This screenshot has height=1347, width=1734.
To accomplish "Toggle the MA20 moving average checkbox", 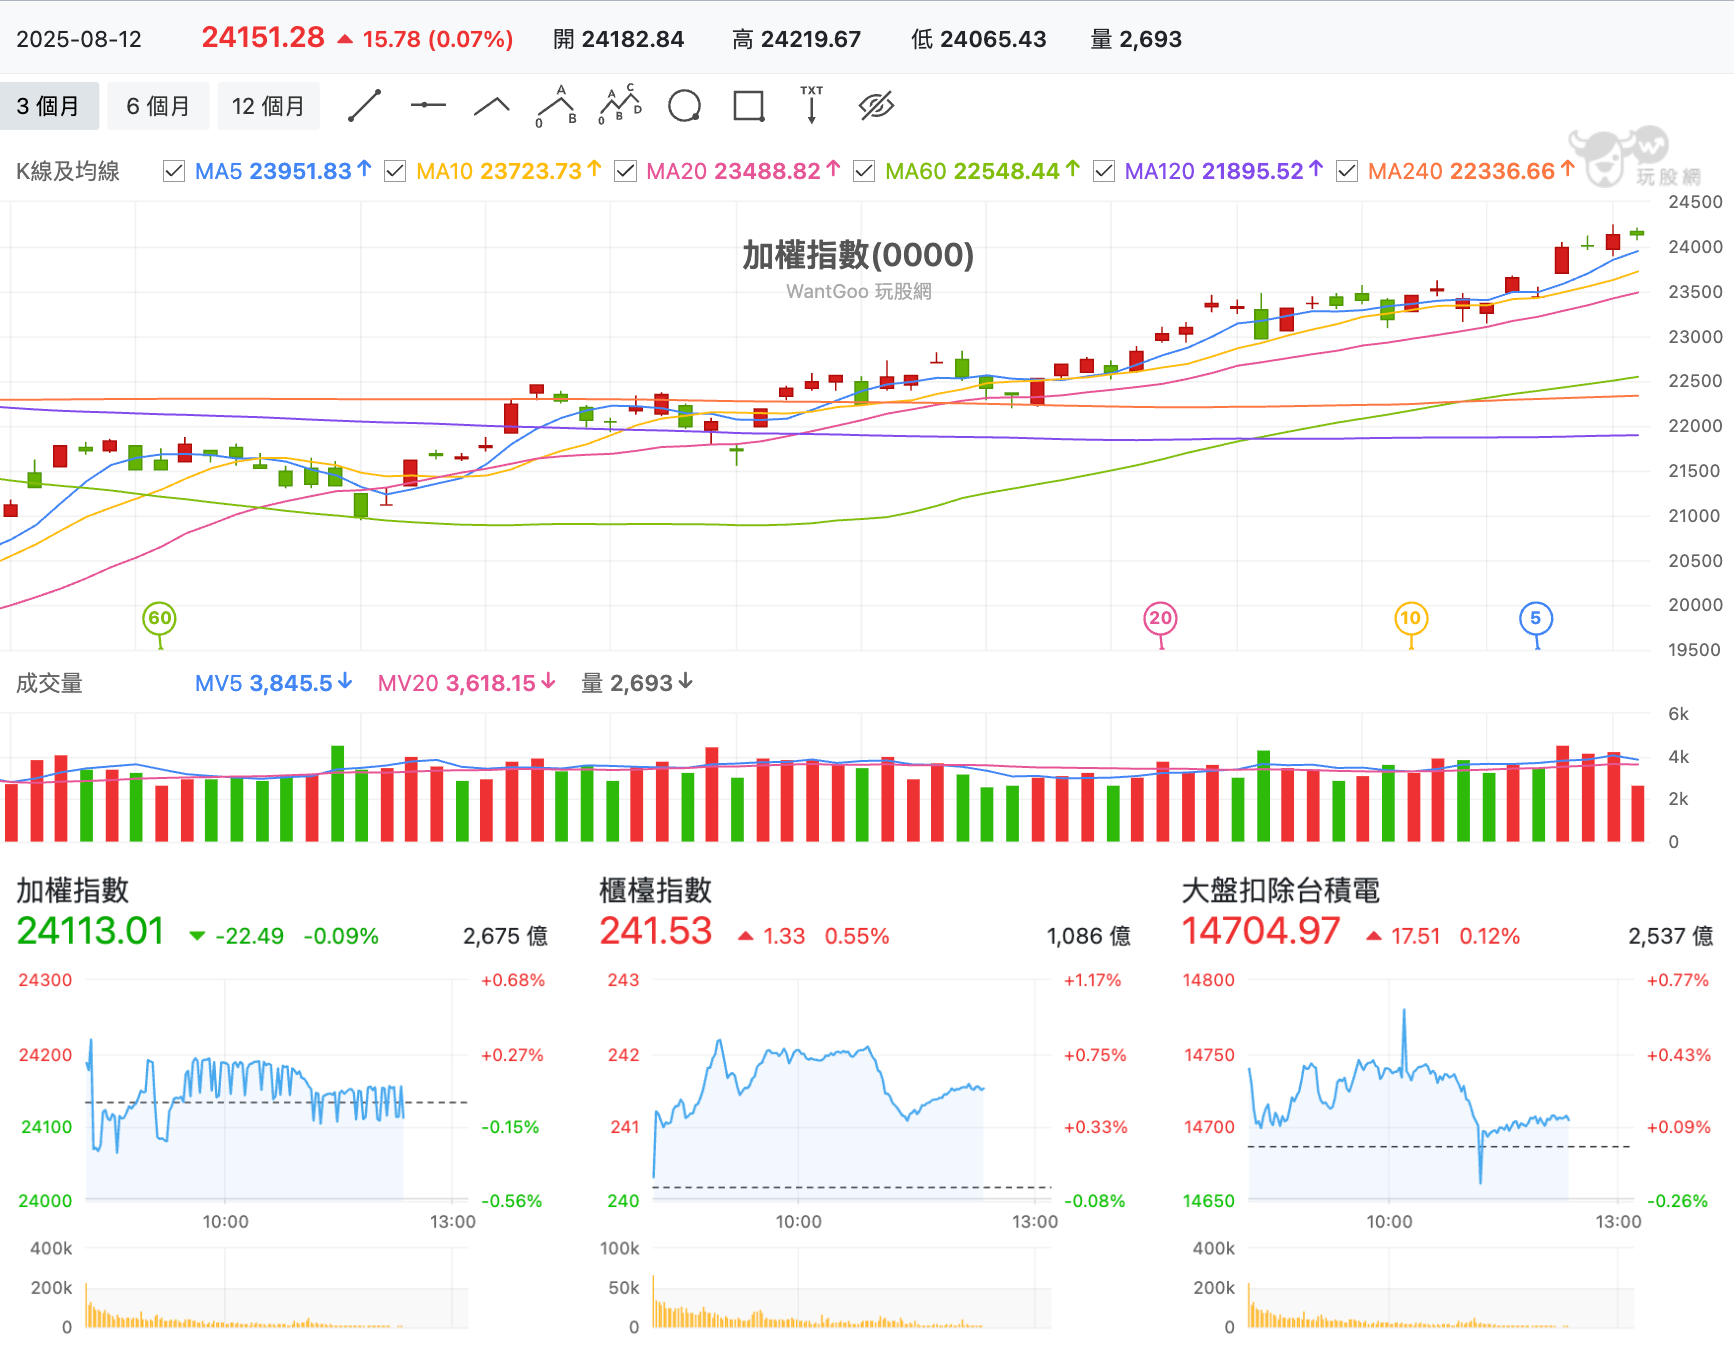I will point(626,171).
